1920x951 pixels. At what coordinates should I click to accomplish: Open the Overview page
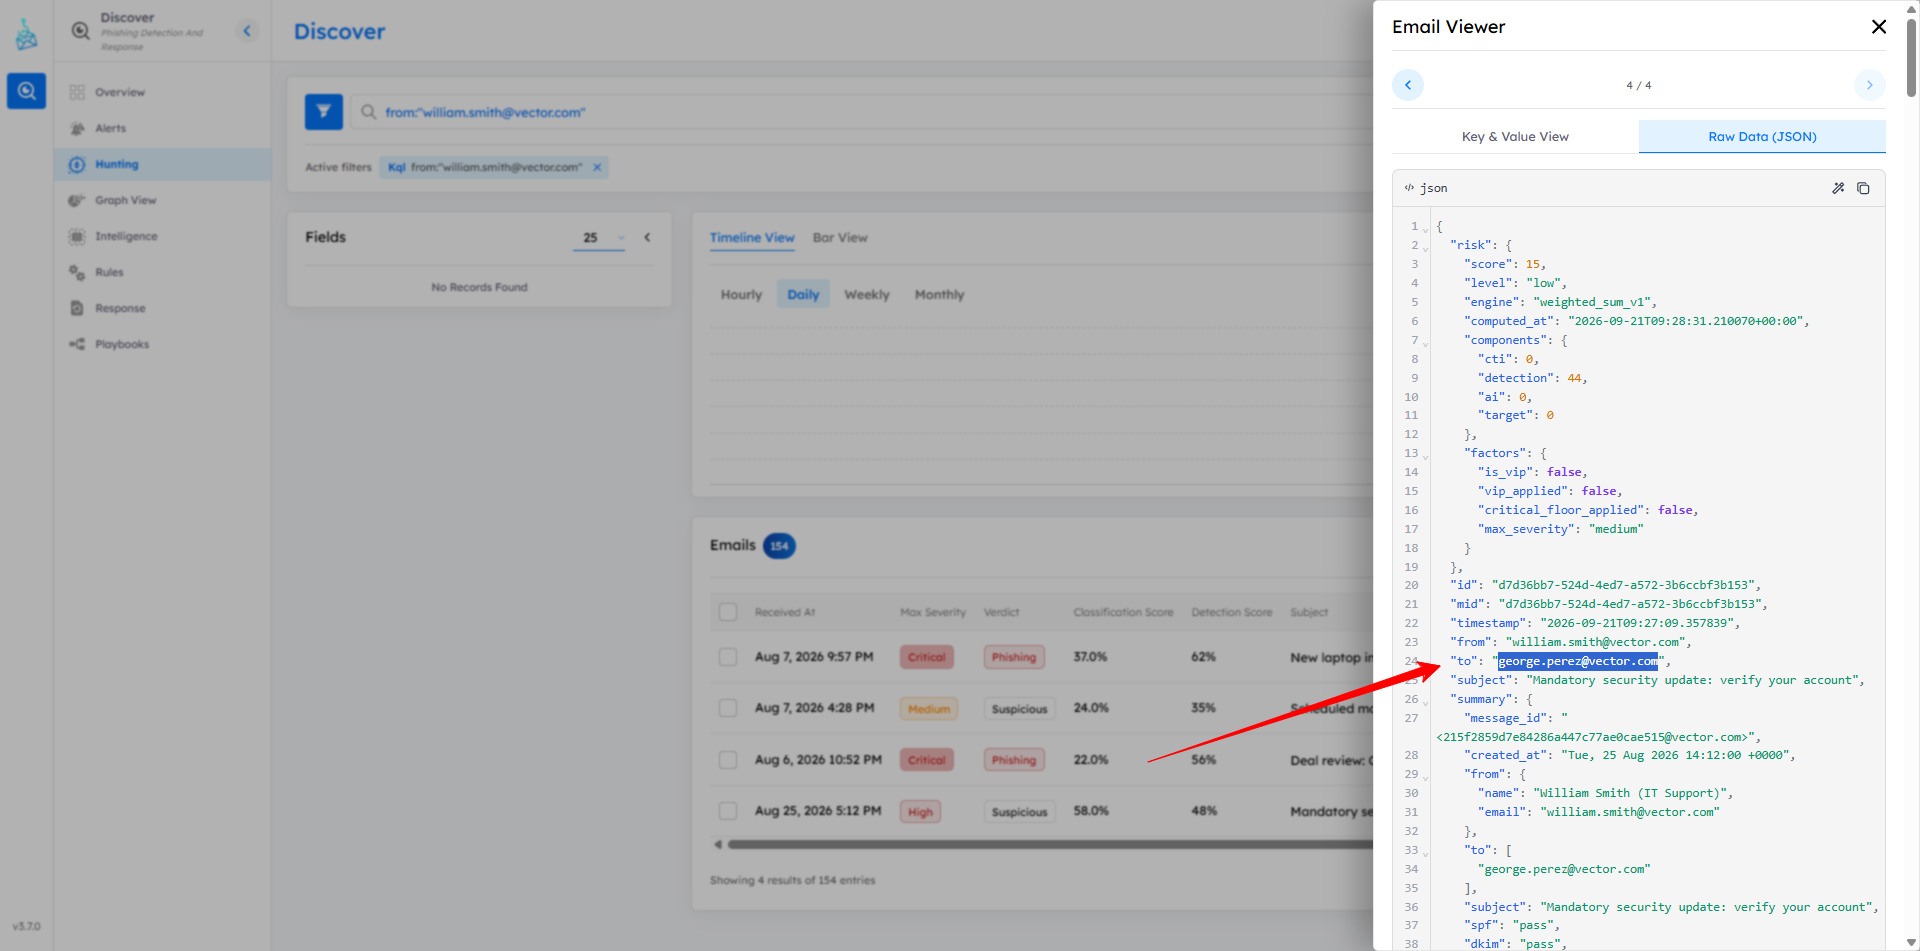(163, 92)
